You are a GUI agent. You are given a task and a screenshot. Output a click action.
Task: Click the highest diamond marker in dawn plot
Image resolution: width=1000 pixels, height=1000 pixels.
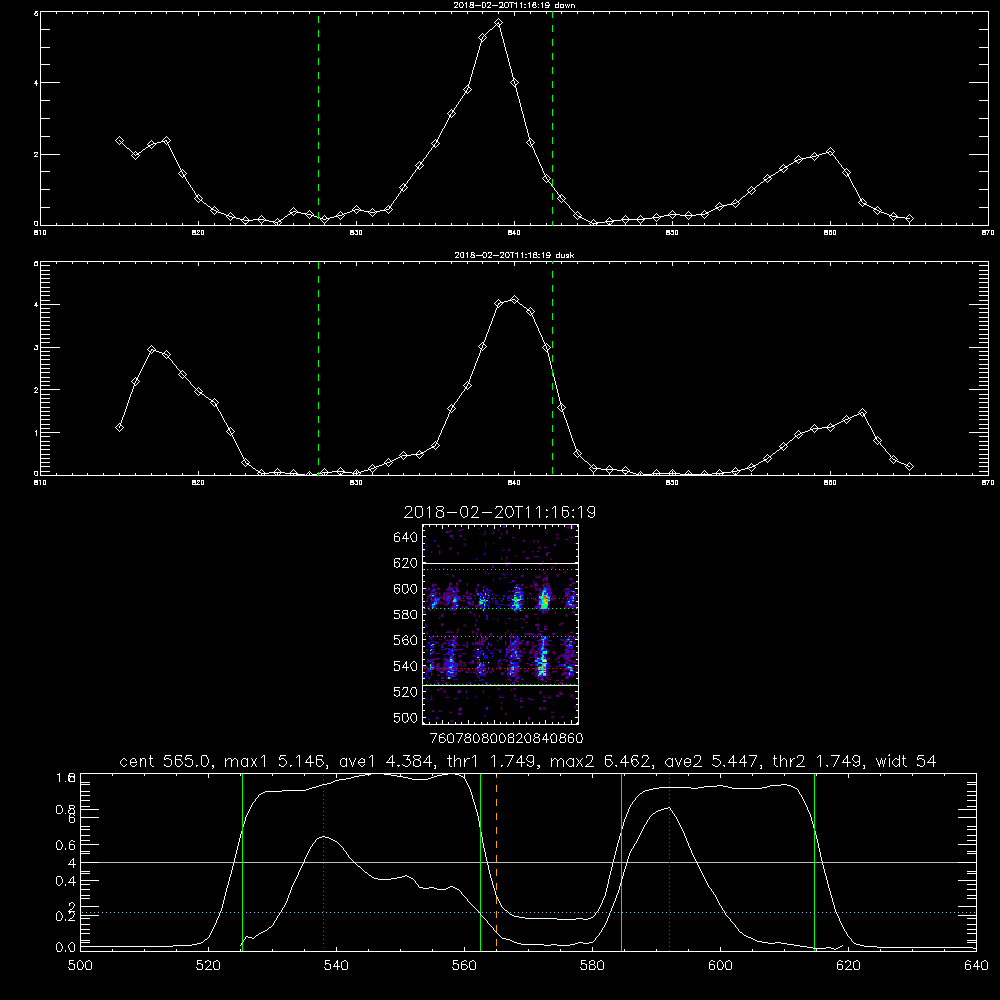click(498, 23)
